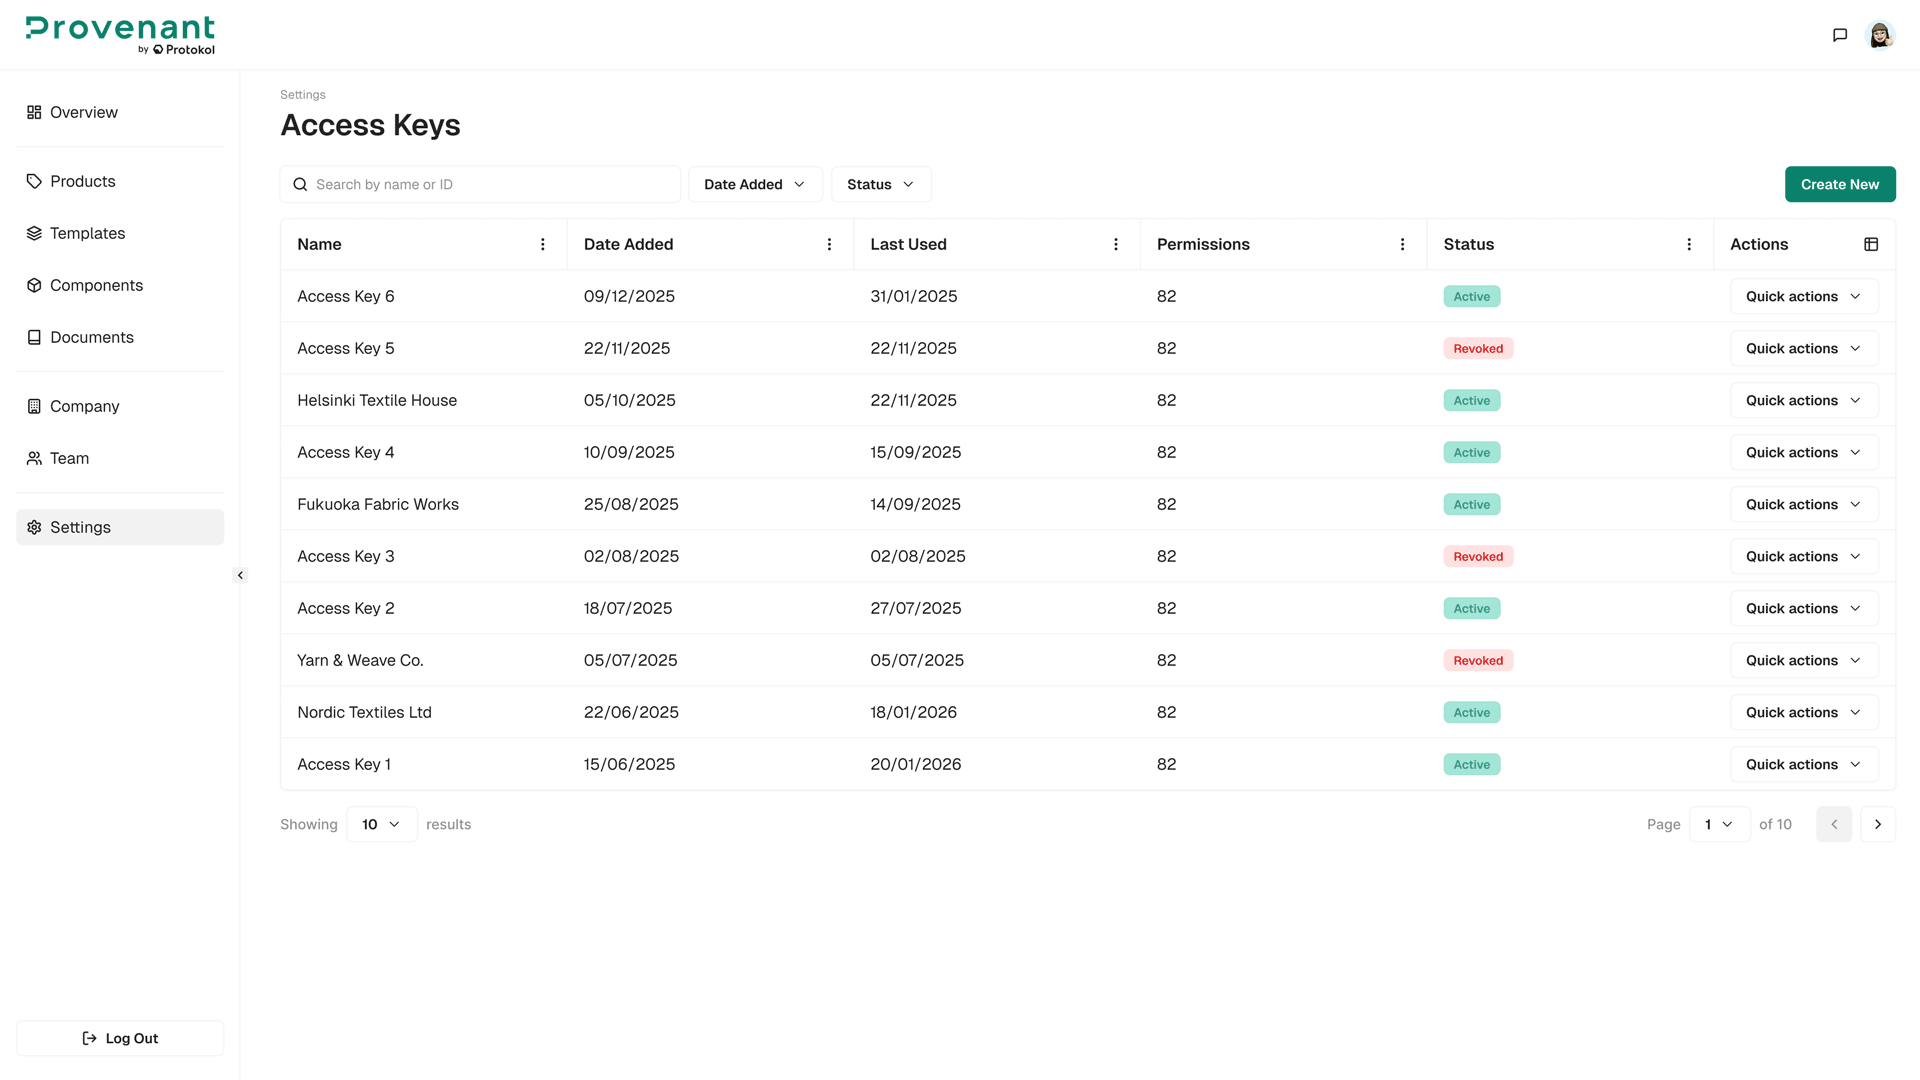Viewport: 1920px width, 1080px height.
Task: Open the chat feedback icon in top bar
Action: pos(1840,34)
